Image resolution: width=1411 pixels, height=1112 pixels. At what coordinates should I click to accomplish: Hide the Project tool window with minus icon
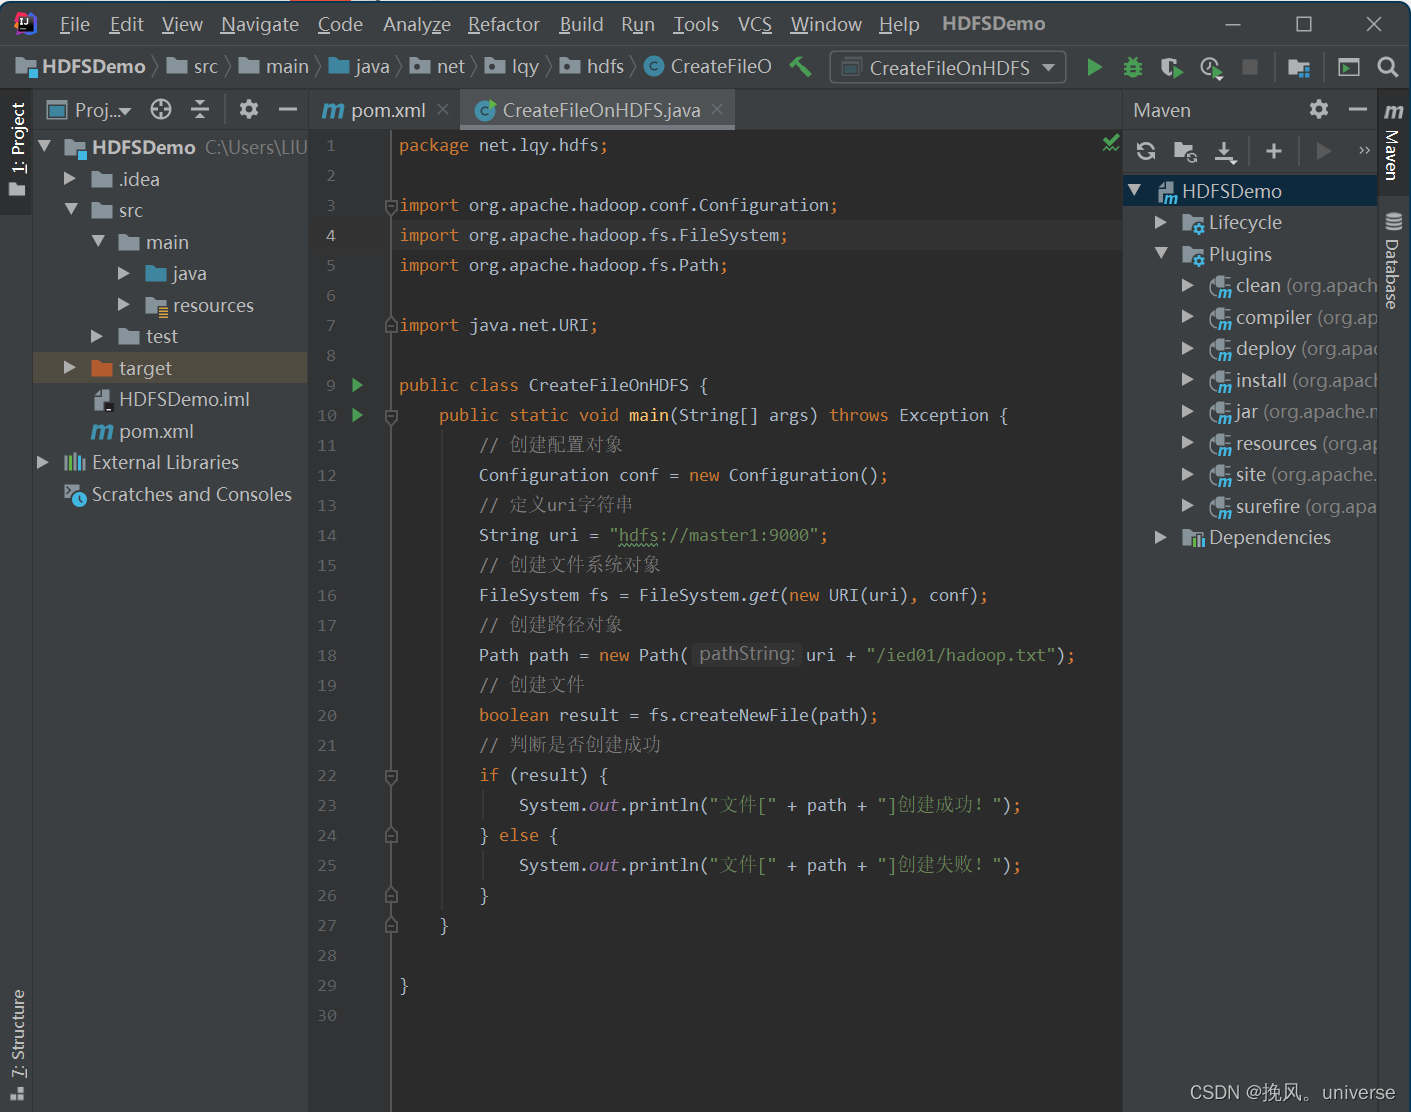(287, 109)
